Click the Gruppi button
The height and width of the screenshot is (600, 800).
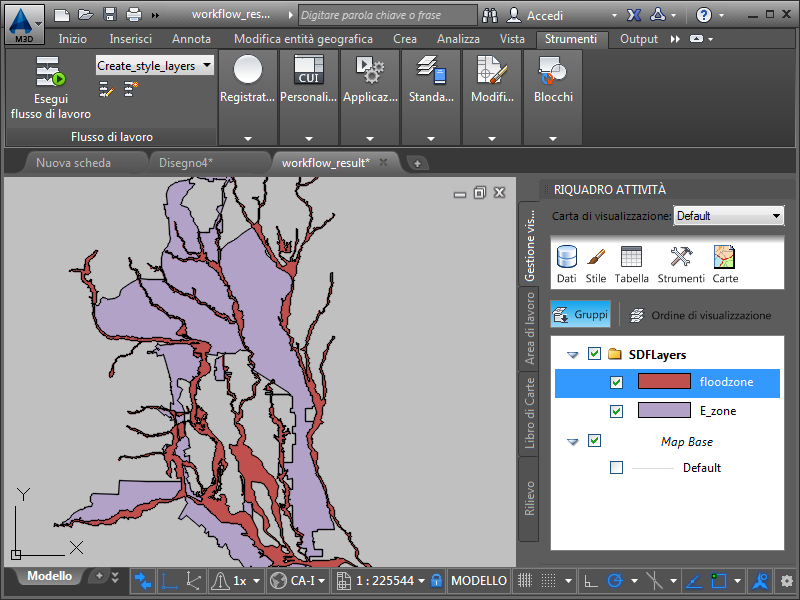click(581, 315)
